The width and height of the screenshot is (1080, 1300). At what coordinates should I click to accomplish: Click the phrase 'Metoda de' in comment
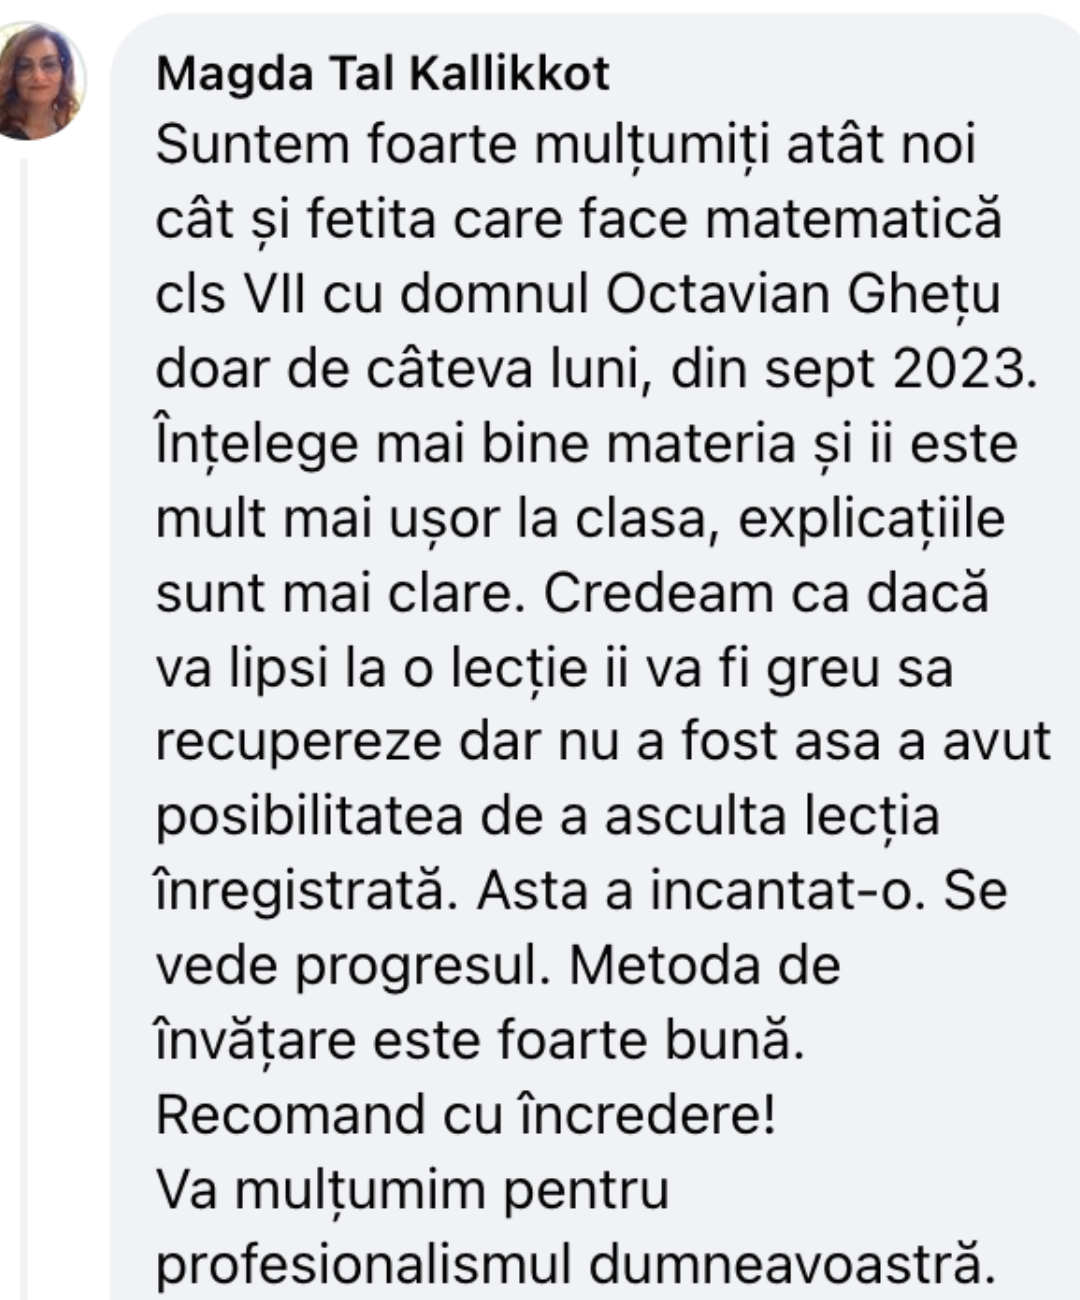(x=709, y=966)
